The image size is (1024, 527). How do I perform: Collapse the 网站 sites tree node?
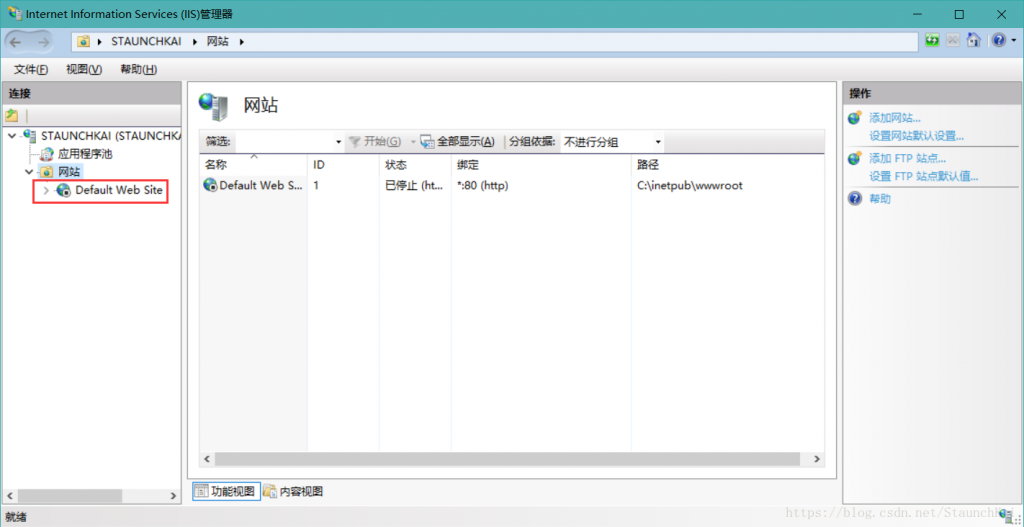tap(29, 172)
